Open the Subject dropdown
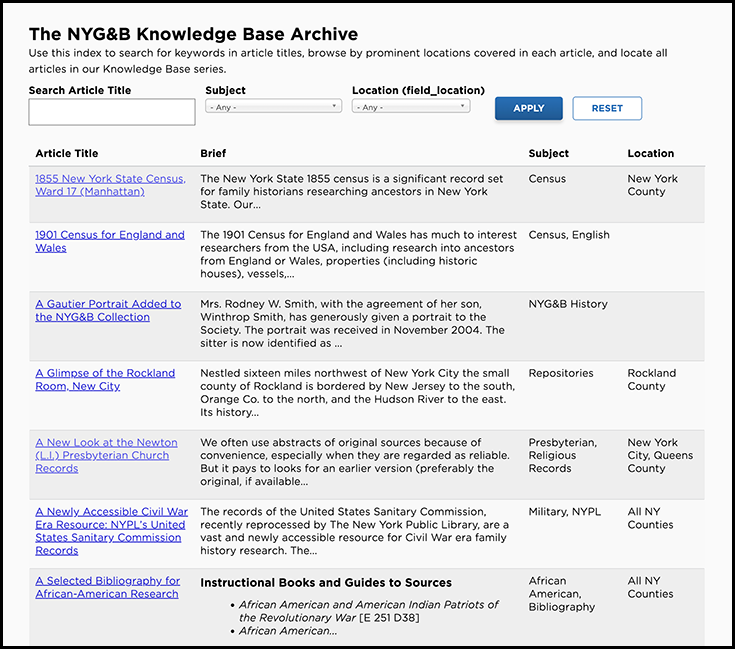The width and height of the screenshot is (735, 649). coord(274,107)
